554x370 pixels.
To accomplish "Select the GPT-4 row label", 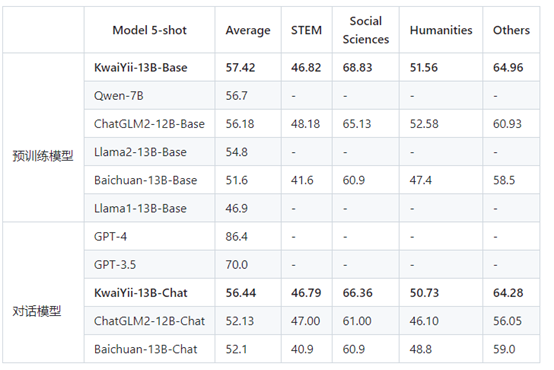I will (110, 236).
